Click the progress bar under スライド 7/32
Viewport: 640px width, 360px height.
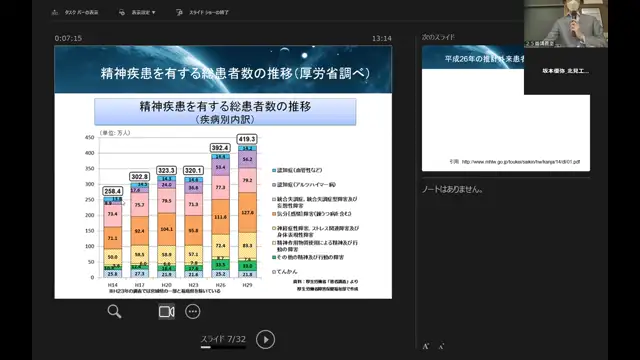point(223,347)
